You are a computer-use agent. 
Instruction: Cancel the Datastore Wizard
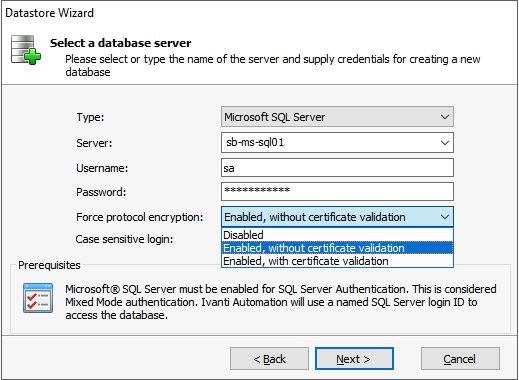coord(460,359)
